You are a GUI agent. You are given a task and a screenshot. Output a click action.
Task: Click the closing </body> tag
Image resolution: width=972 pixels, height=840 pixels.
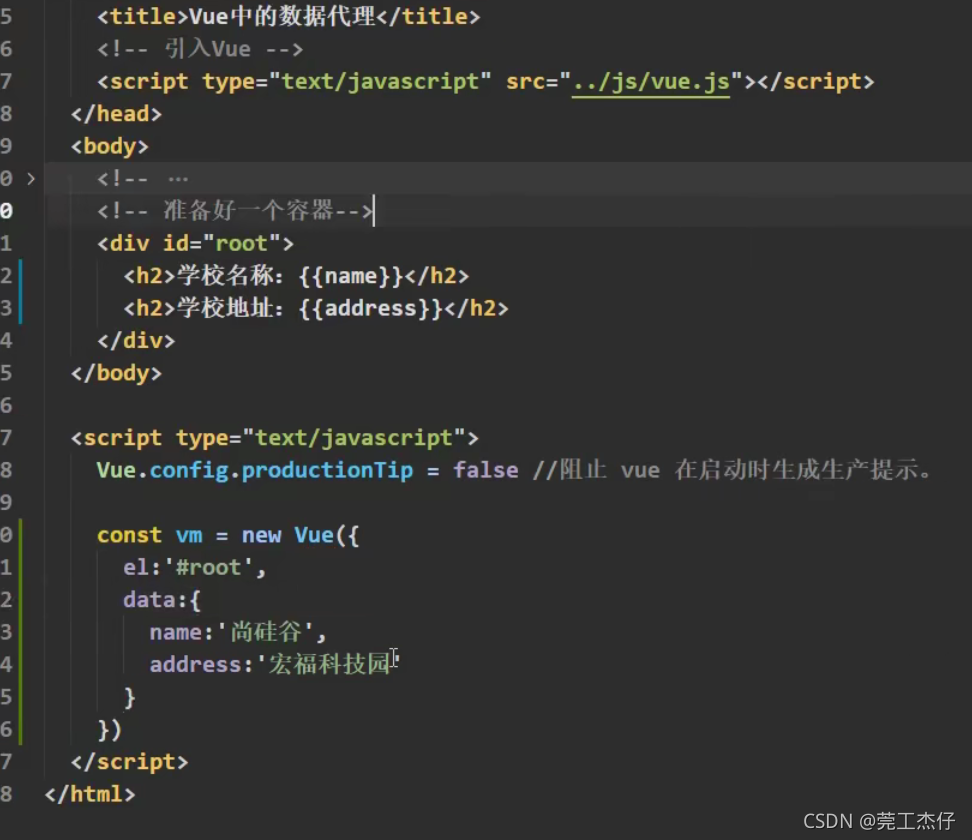(116, 373)
